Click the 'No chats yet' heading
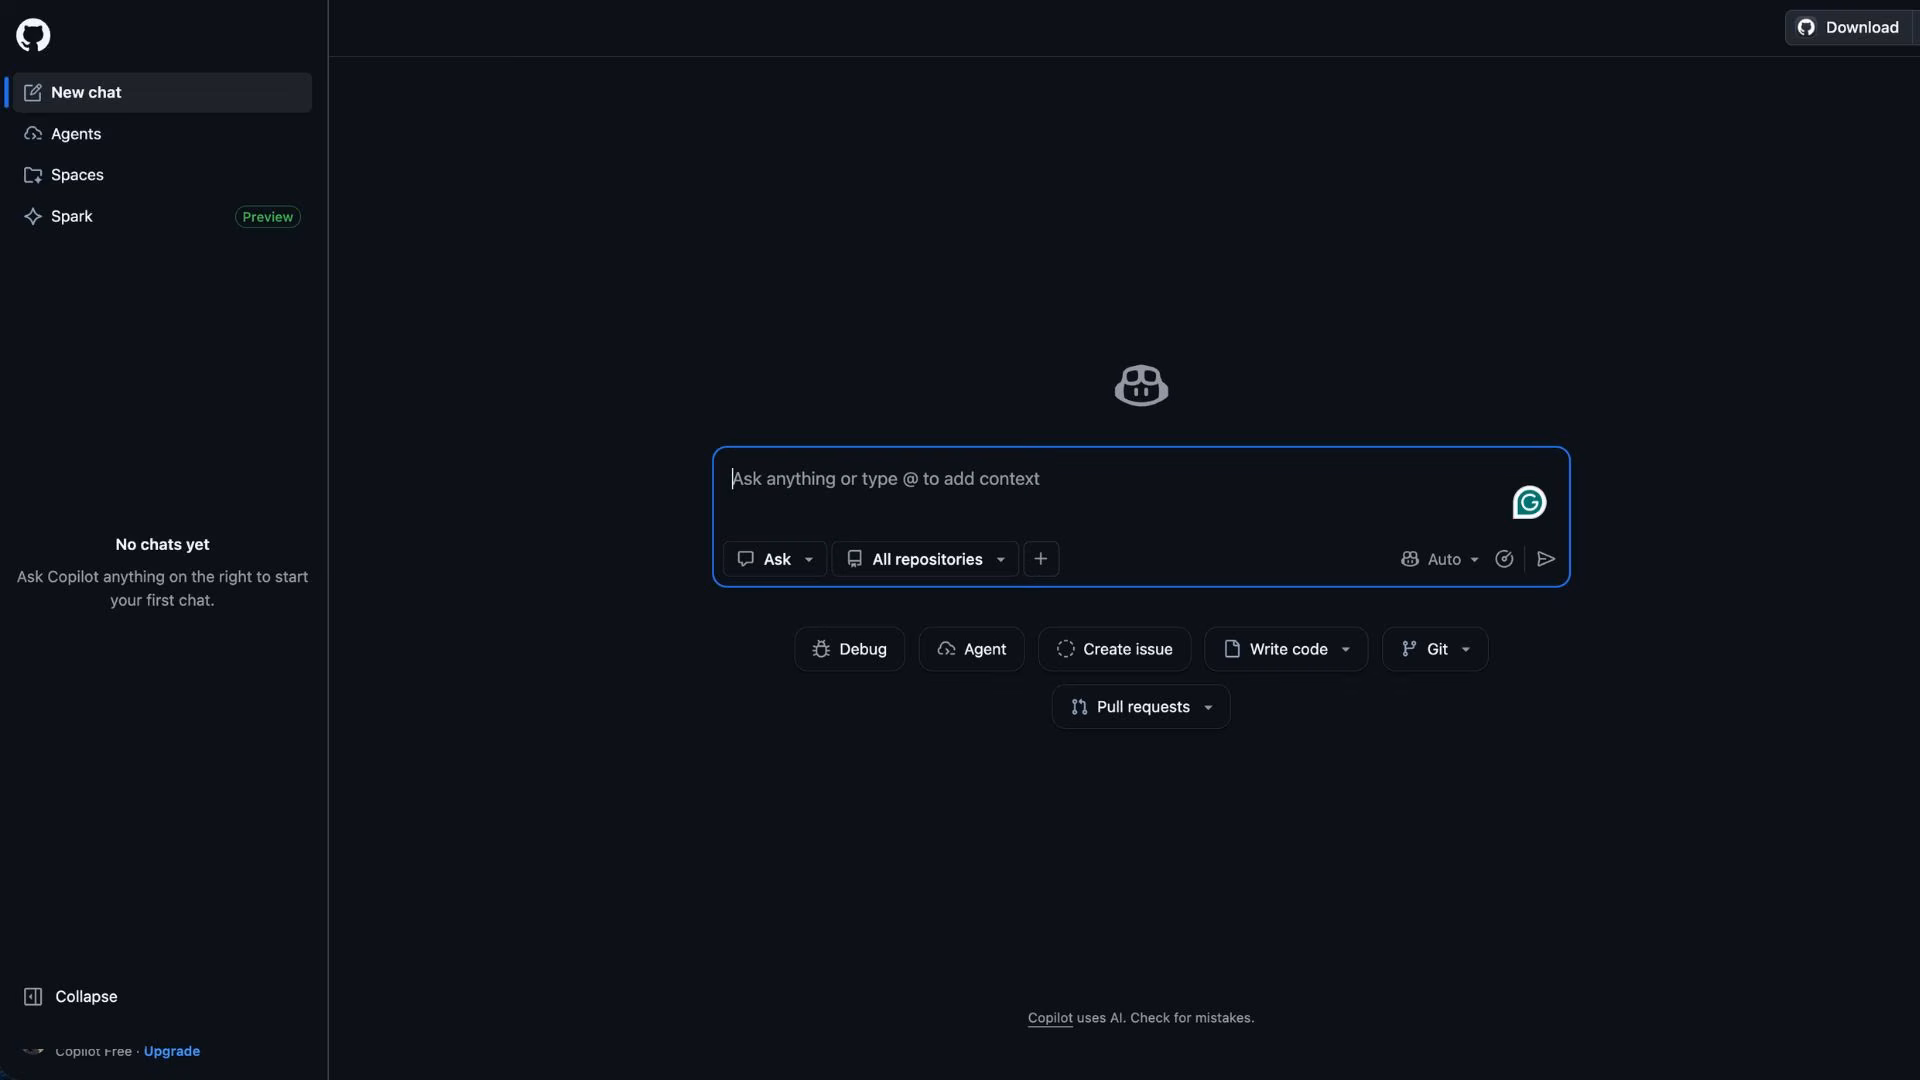The height and width of the screenshot is (1080, 1920). [x=162, y=545]
